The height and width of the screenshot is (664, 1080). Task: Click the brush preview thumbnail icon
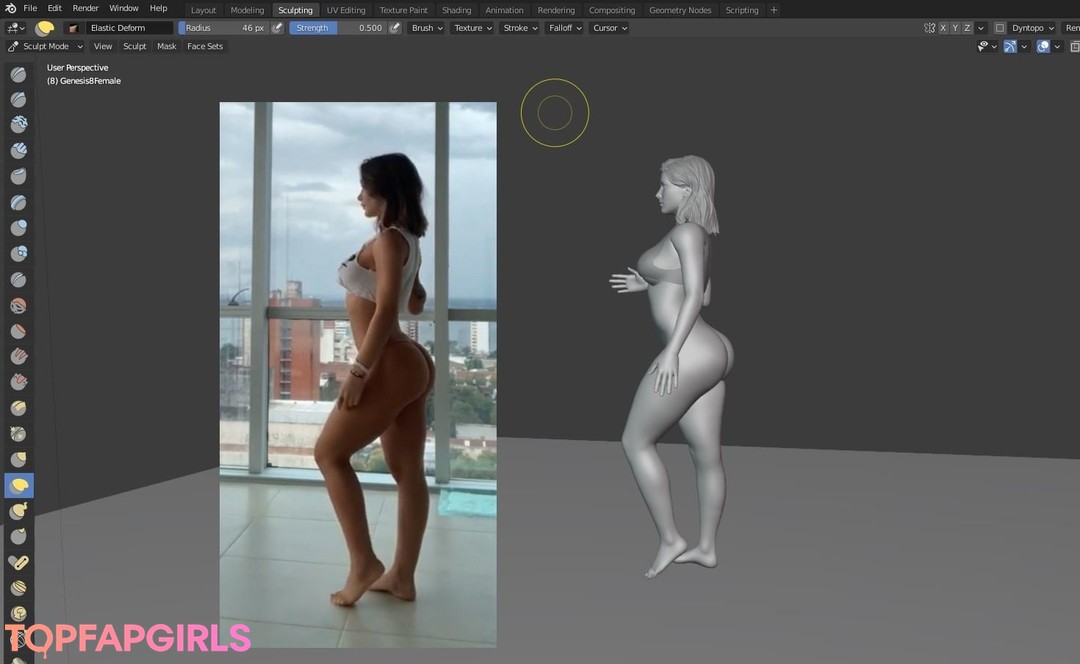[45, 28]
